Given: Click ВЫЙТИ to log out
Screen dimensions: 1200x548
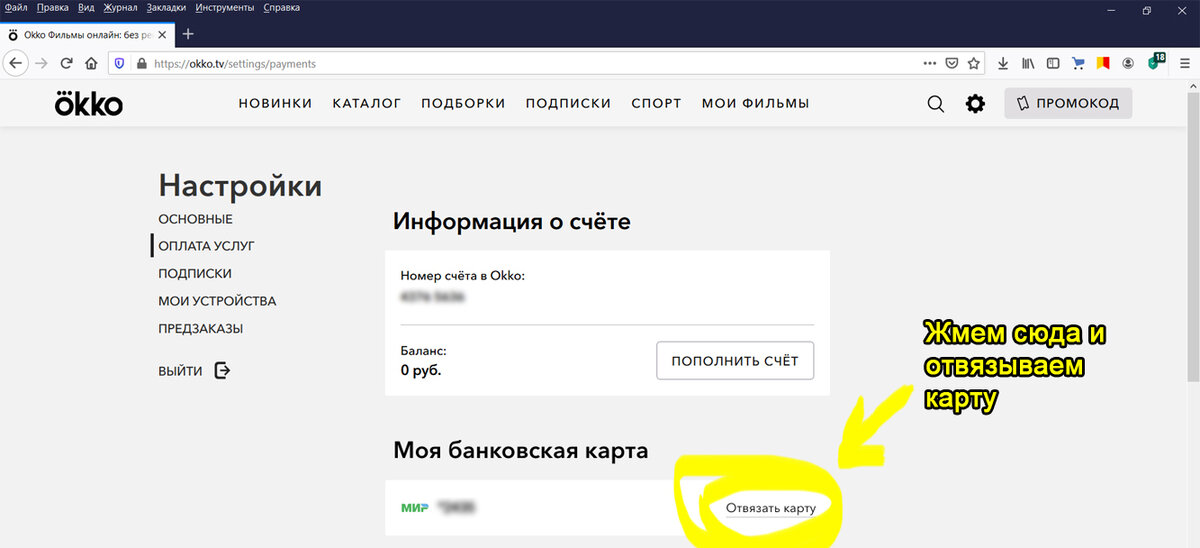Looking at the screenshot, I should [x=194, y=371].
